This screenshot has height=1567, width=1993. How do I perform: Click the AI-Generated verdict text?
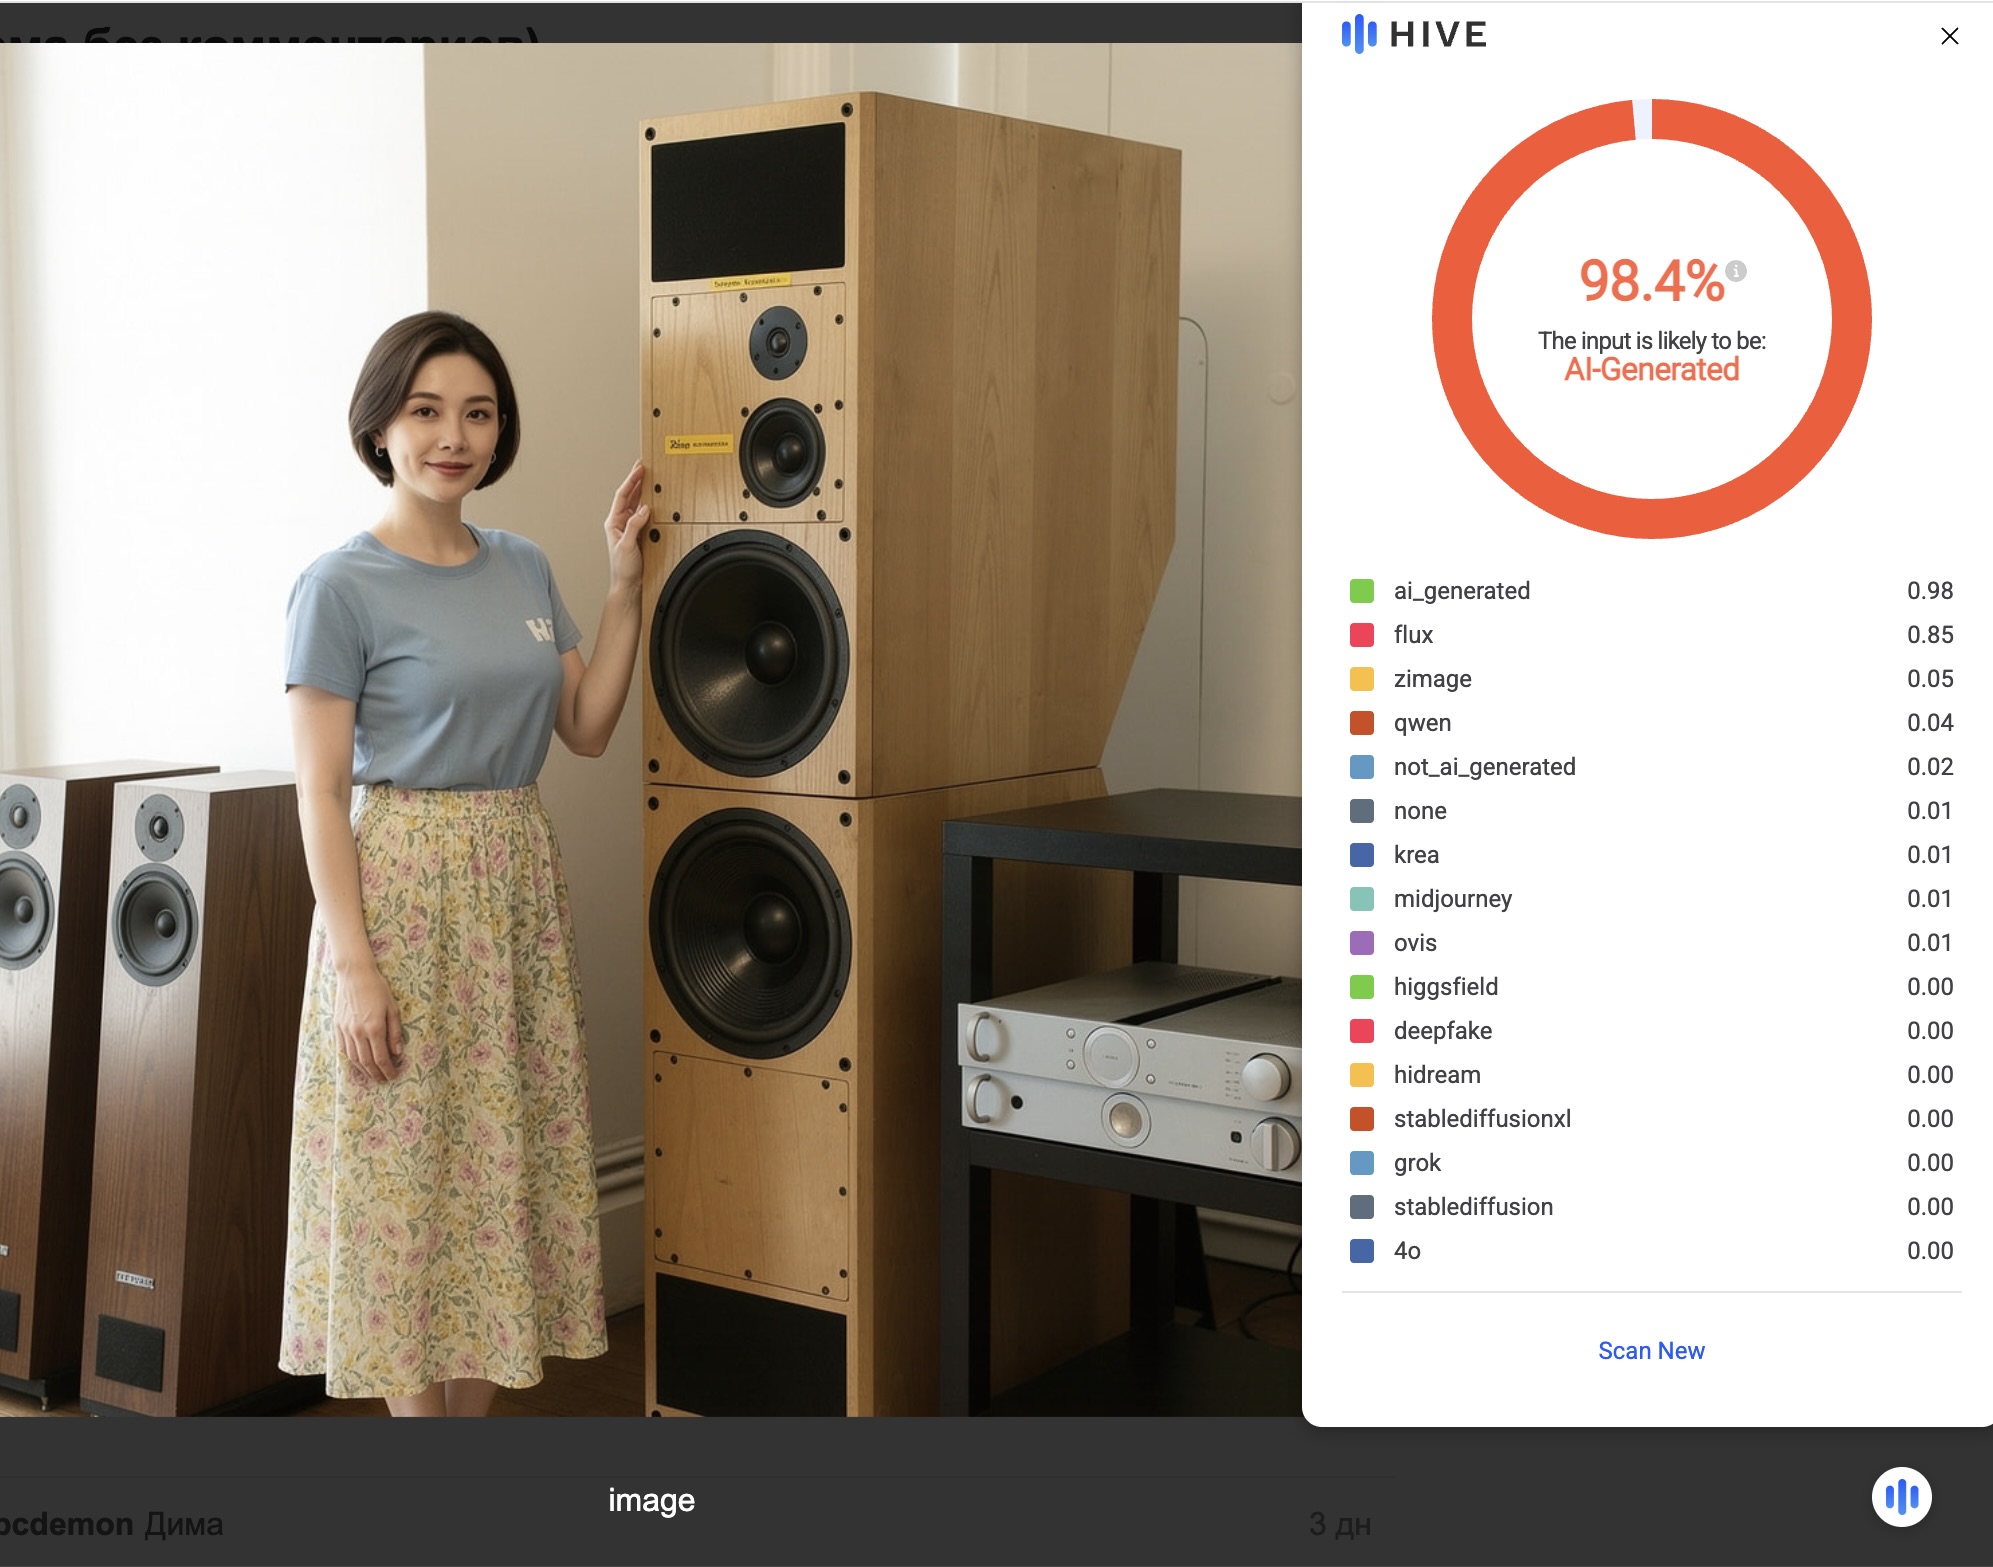pos(1651,370)
